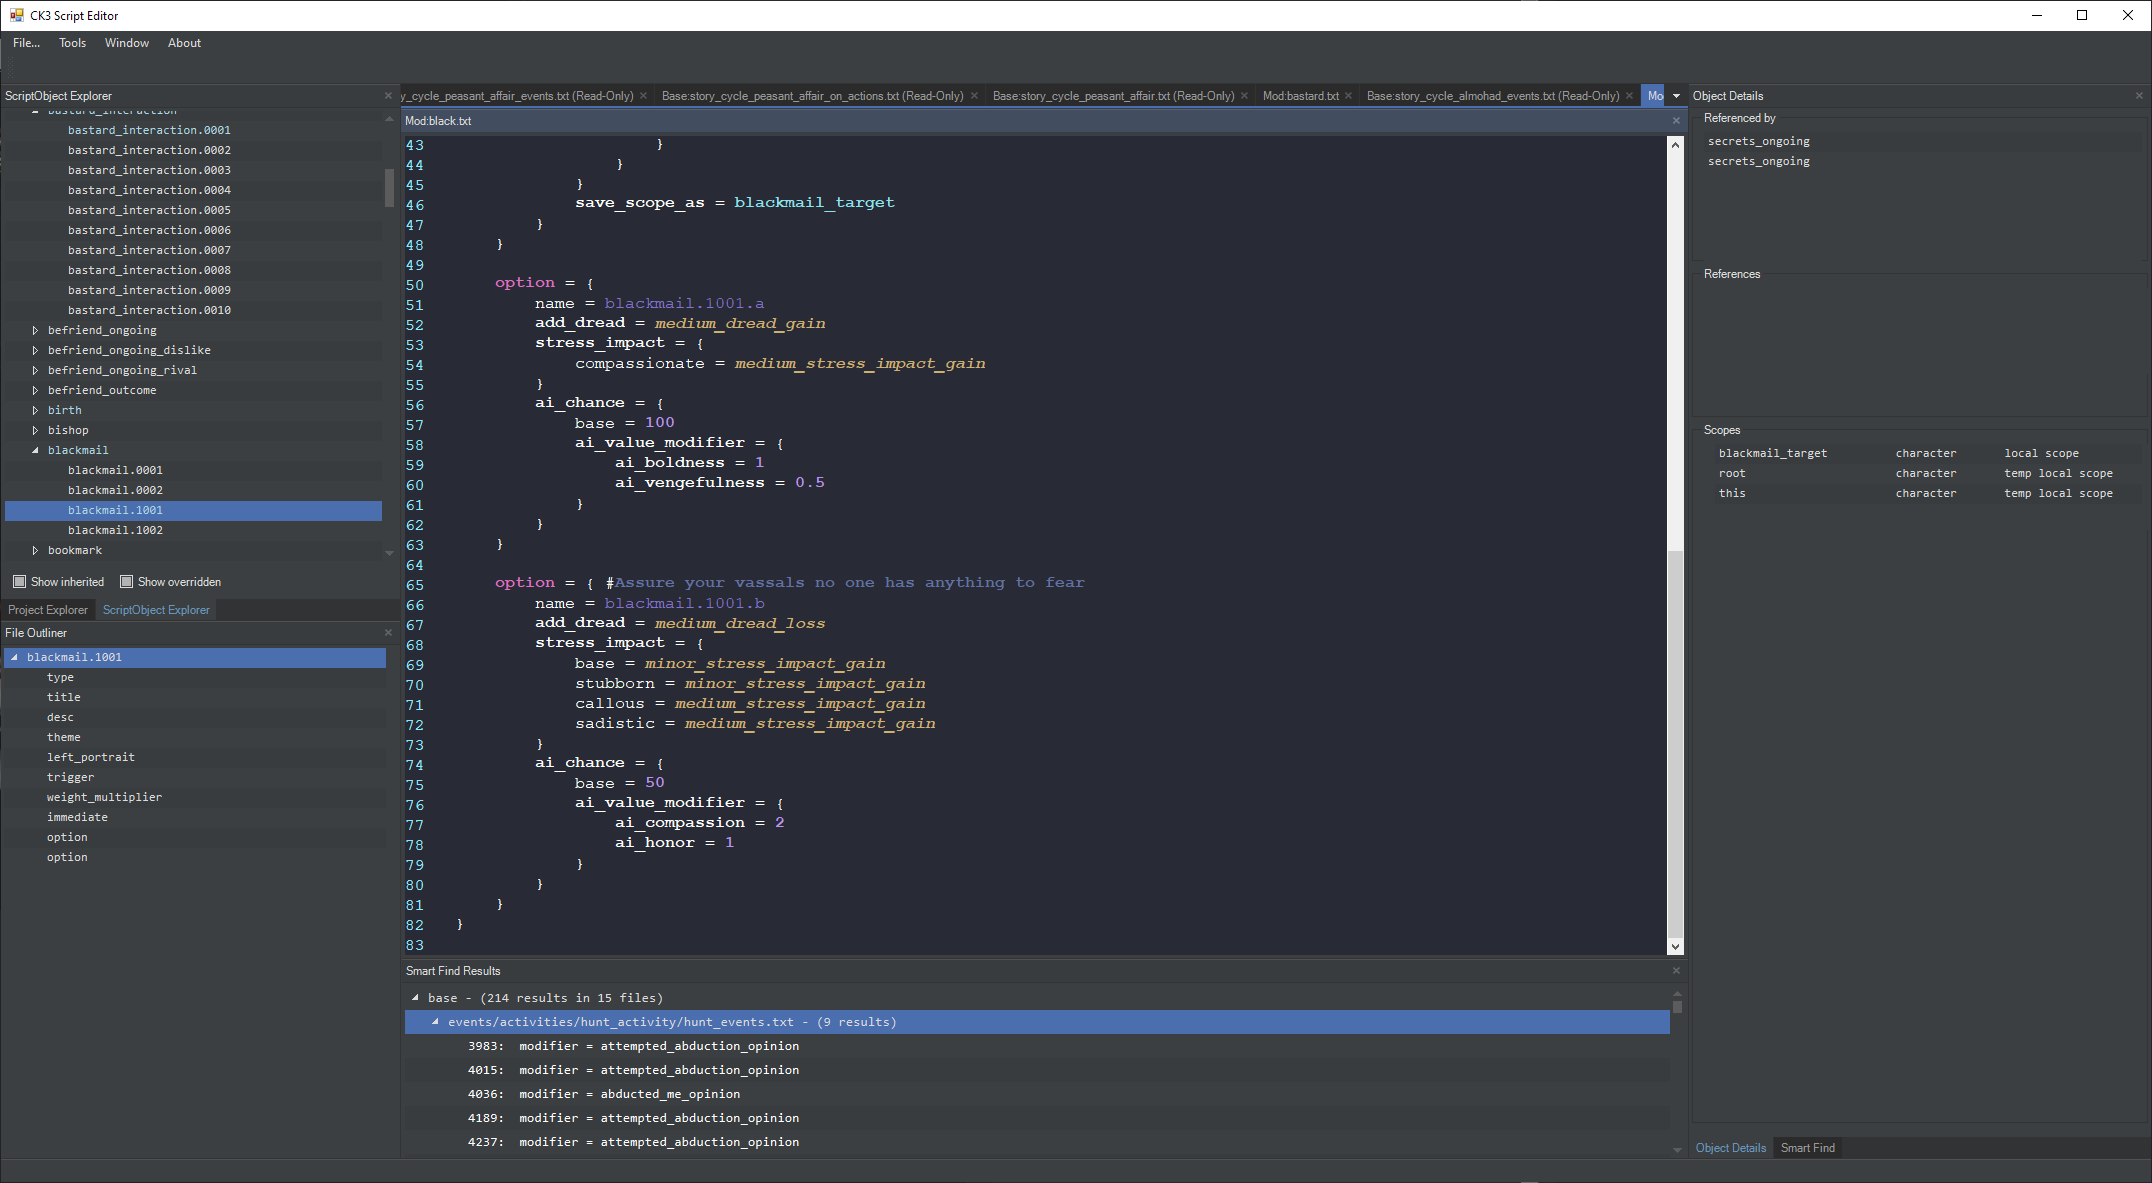
Task: Click the scroll-up arrow on the editor scrollbar
Action: point(1673,143)
